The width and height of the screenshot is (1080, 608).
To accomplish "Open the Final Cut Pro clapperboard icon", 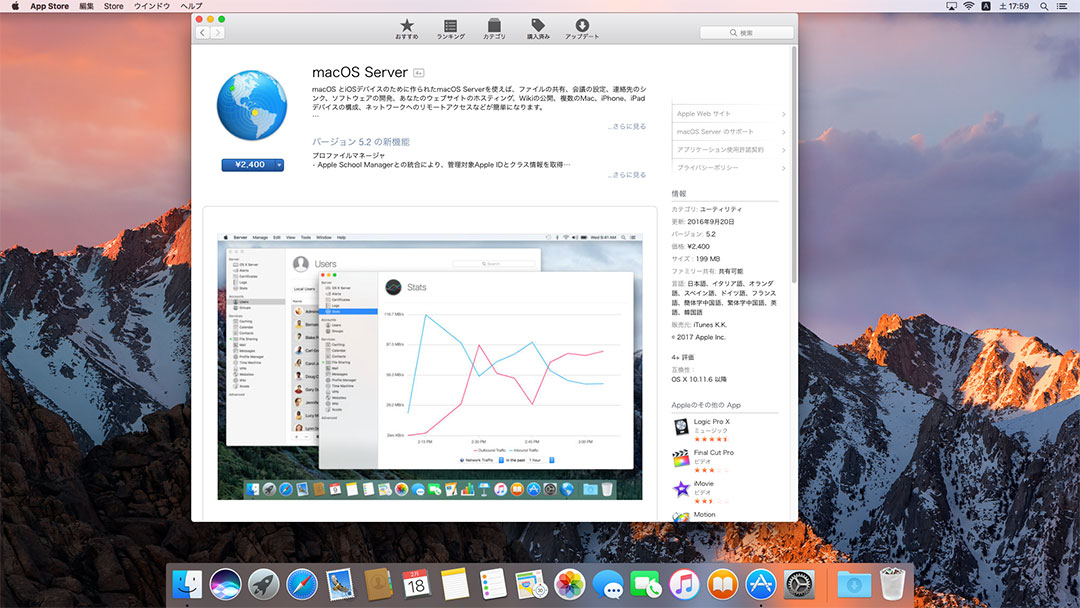I will (x=681, y=459).
